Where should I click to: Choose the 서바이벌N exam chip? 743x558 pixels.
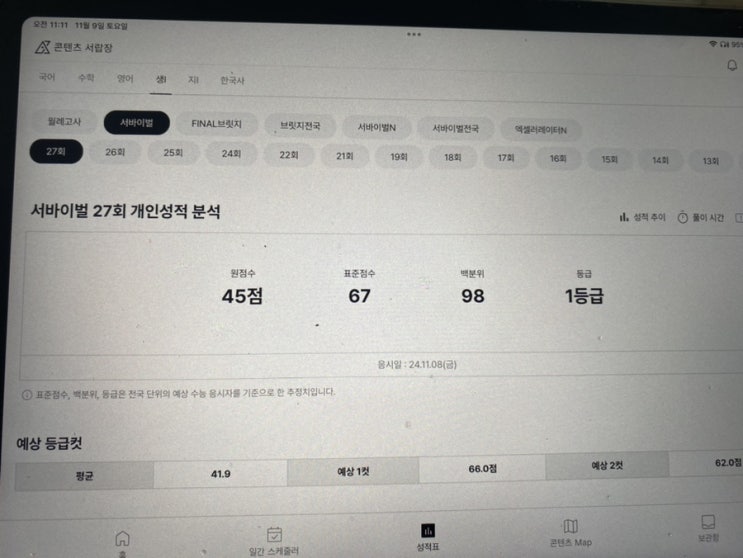[376, 127]
